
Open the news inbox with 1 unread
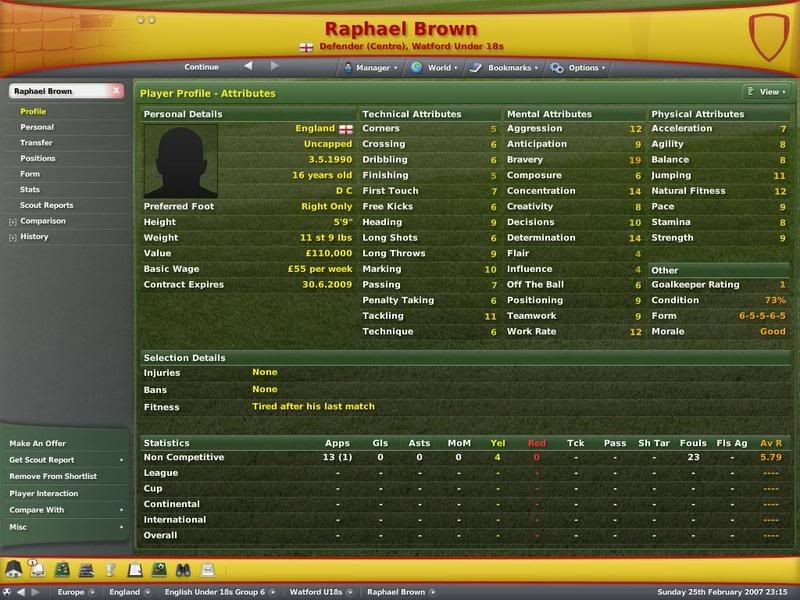[37, 568]
